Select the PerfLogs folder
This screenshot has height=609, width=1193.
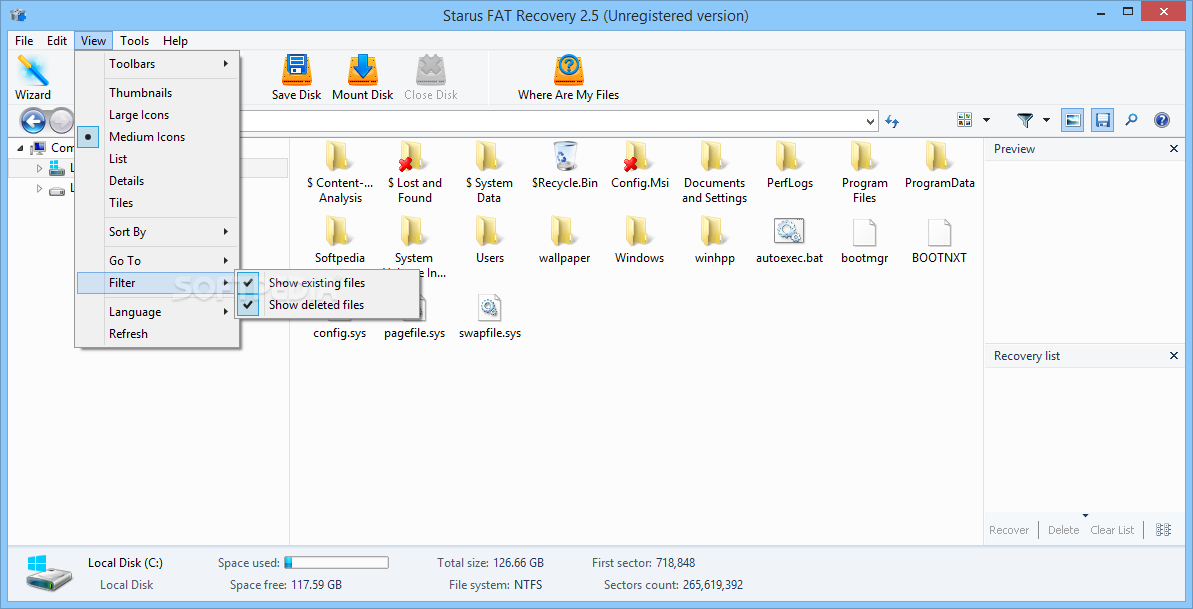tap(790, 164)
